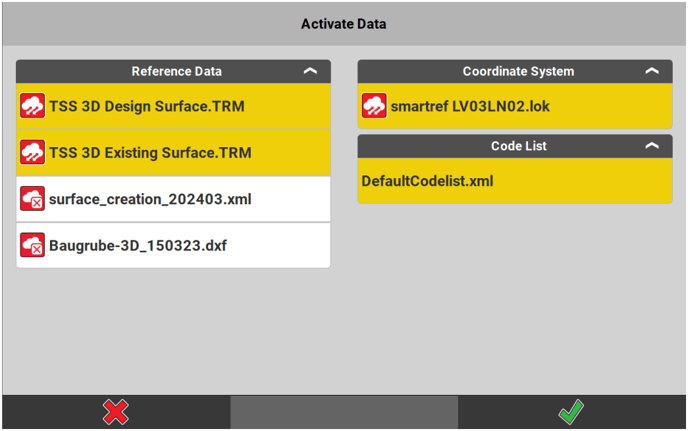The height and width of the screenshot is (431, 688).
Task: Click the cloud icon next to surface_creation_202403.xml
Action: [33, 199]
